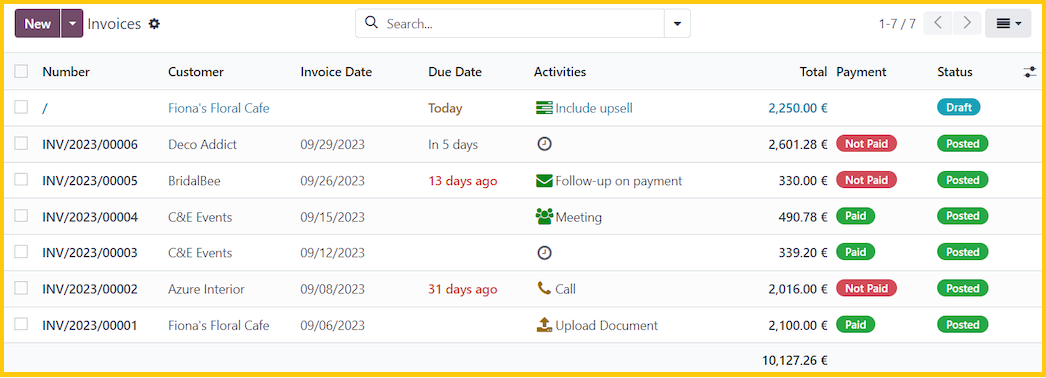
Task: Click the Today due date
Action: click(445, 108)
